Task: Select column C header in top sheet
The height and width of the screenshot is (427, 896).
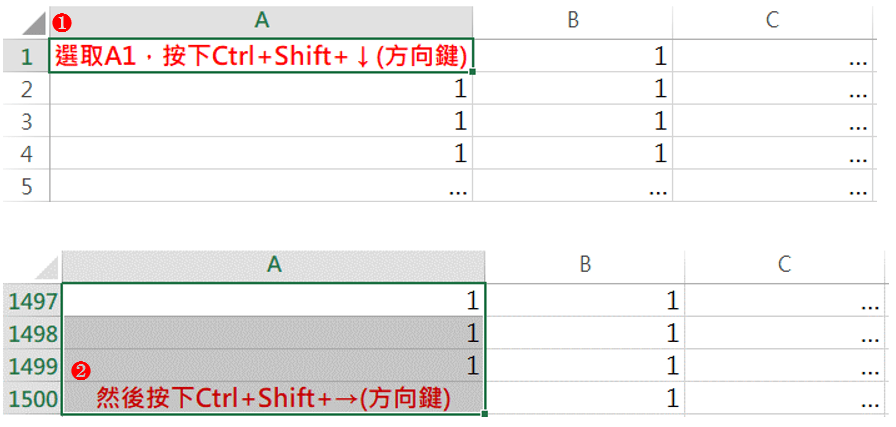Action: tap(773, 22)
